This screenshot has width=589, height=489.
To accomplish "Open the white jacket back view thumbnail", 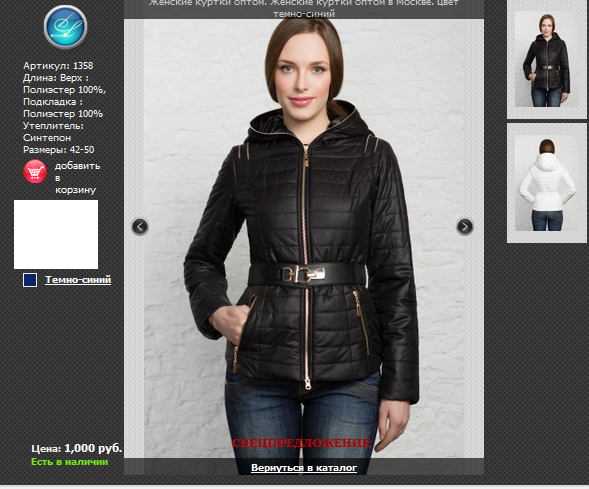I will [x=547, y=183].
